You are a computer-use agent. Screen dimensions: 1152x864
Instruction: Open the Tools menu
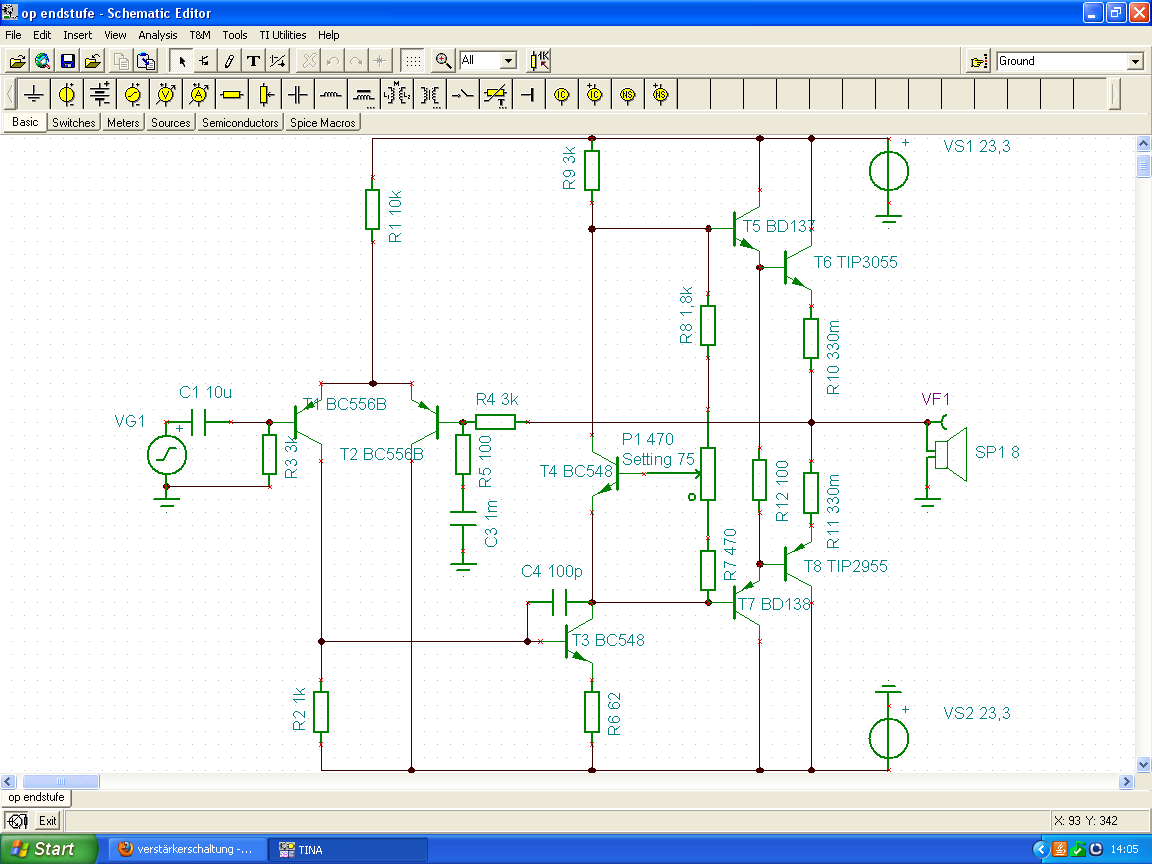coord(234,35)
